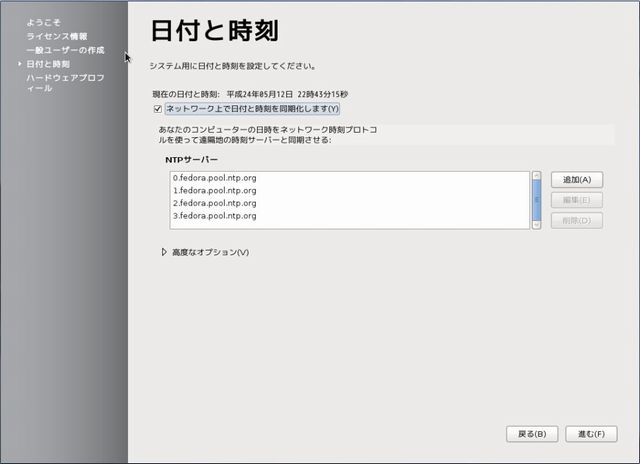Select ライセンス情報 in the sidebar
The height and width of the screenshot is (464, 640).
(57, 36)
